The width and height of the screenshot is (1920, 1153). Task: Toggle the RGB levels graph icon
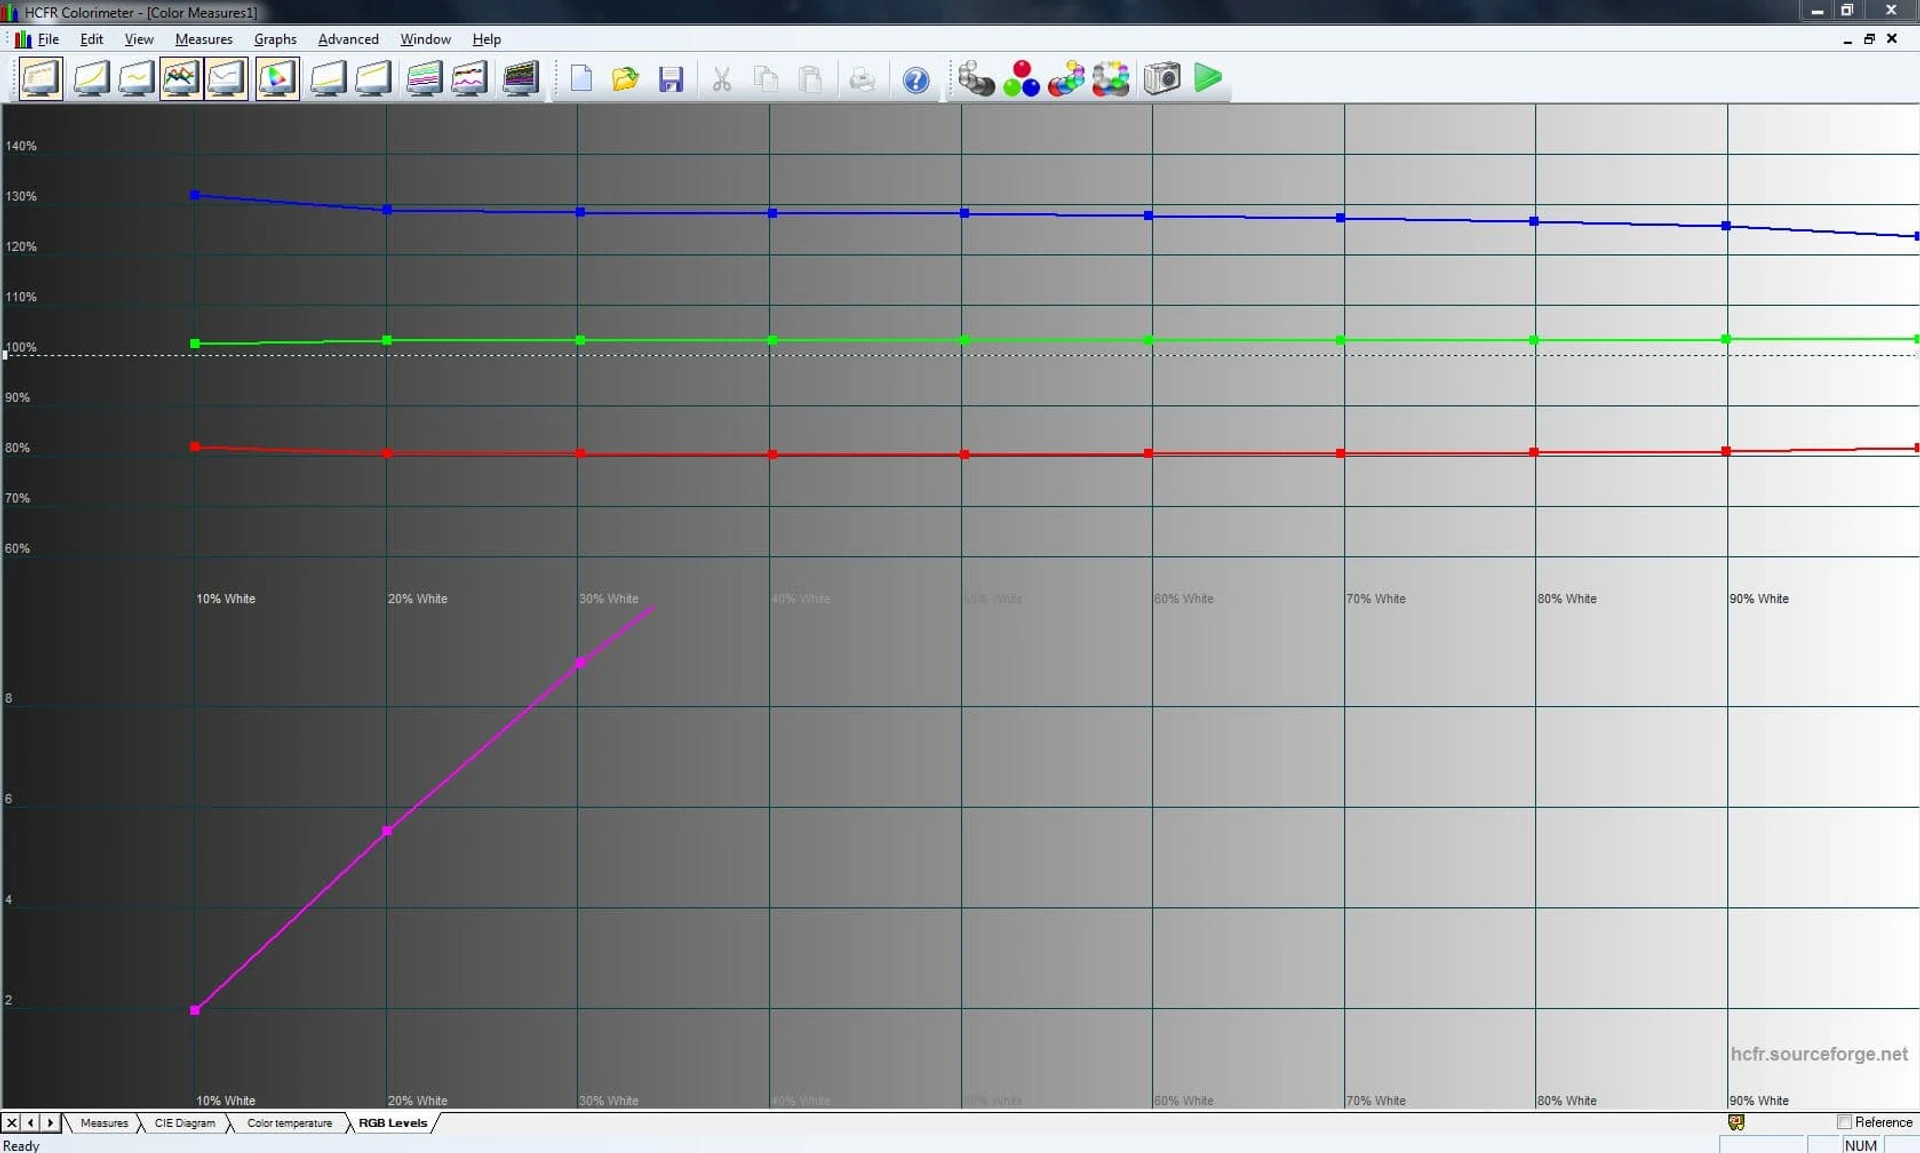181,78
